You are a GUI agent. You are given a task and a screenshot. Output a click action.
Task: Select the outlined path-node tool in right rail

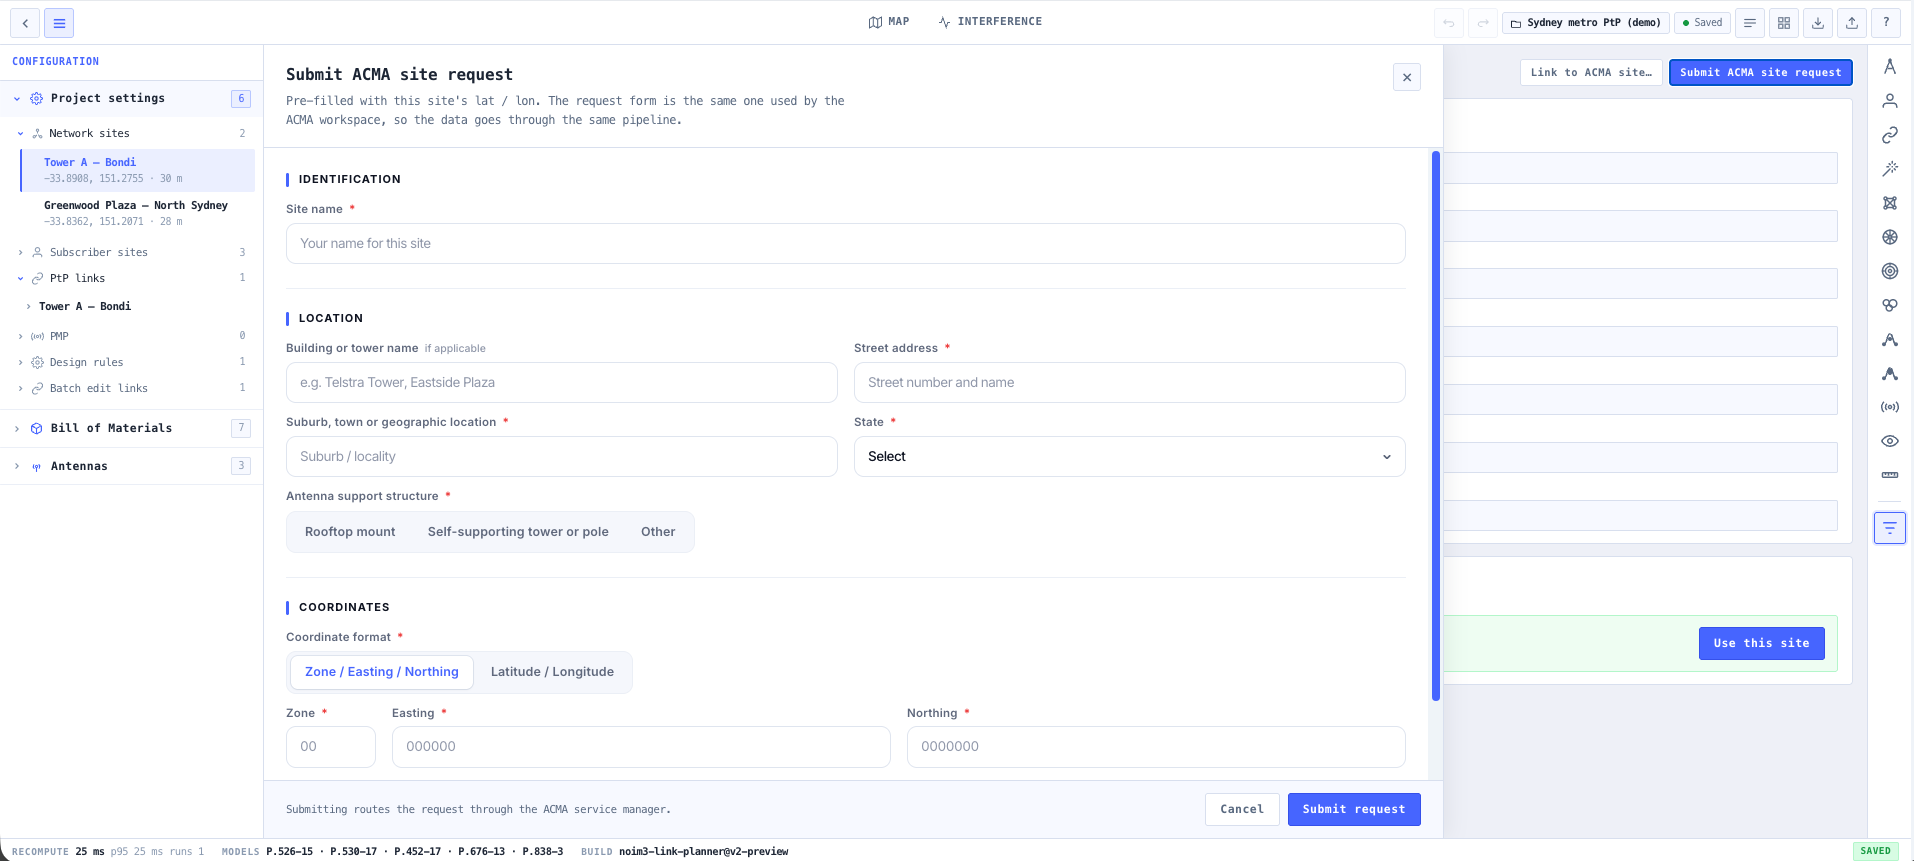[x=1890, y=340]
